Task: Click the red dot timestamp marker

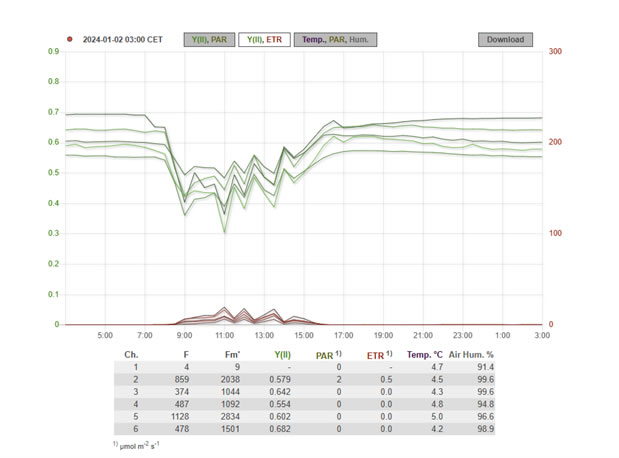Action: click(x=70, y=40)
